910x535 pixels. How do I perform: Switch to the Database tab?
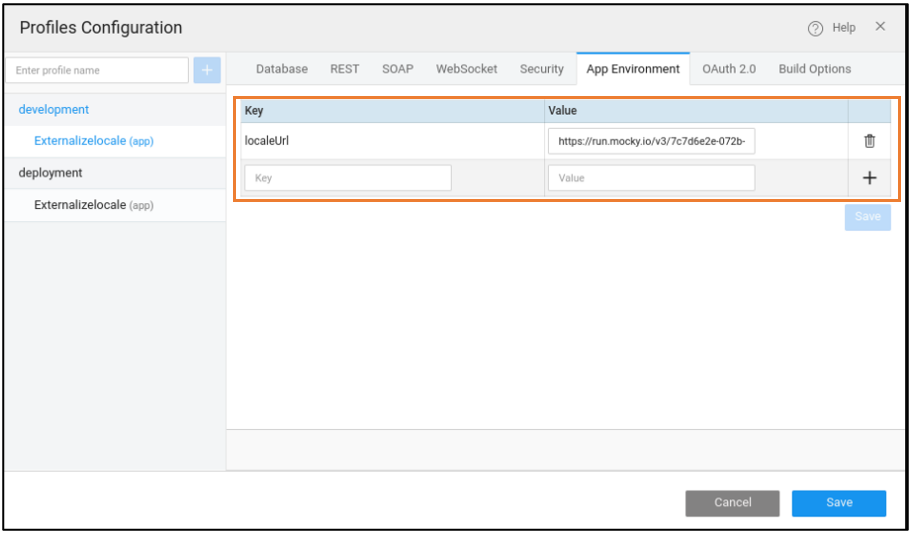tap(282, 69)
